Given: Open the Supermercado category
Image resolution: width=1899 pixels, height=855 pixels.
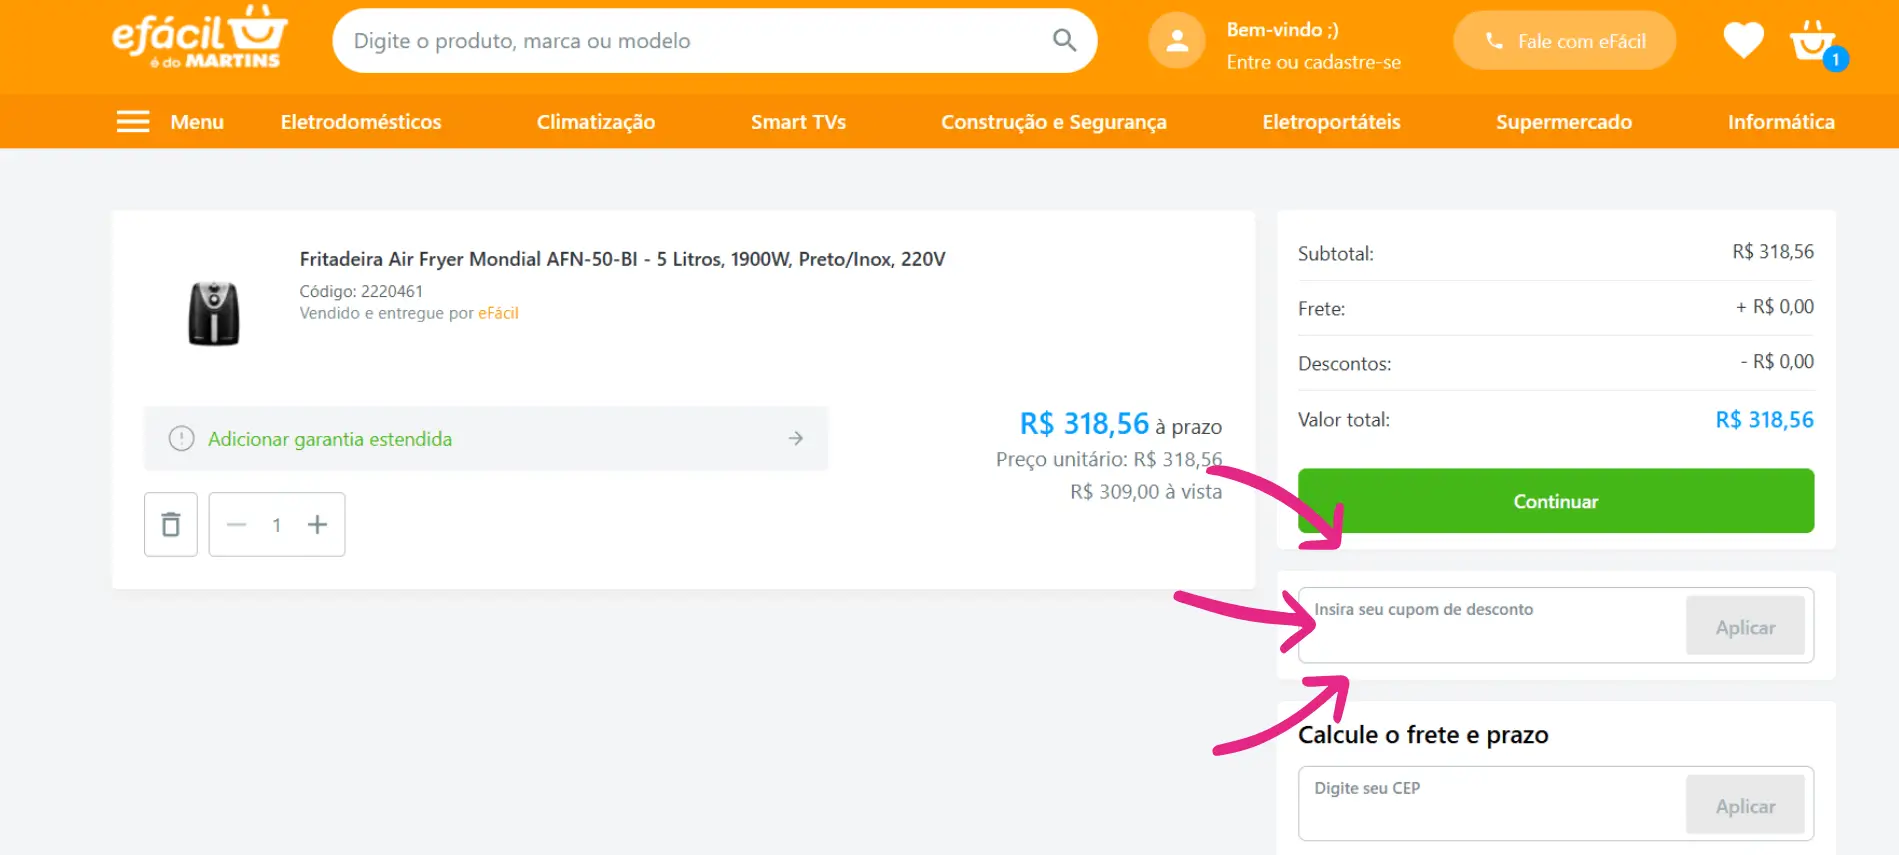Looking at the screenshot, I should 1564,122.
